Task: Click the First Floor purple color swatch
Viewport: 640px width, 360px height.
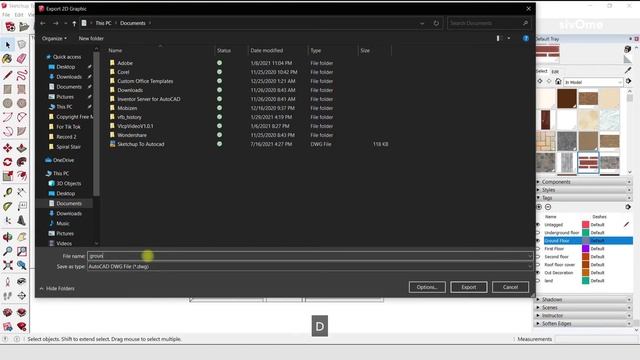Action: [x=585, y=249]
